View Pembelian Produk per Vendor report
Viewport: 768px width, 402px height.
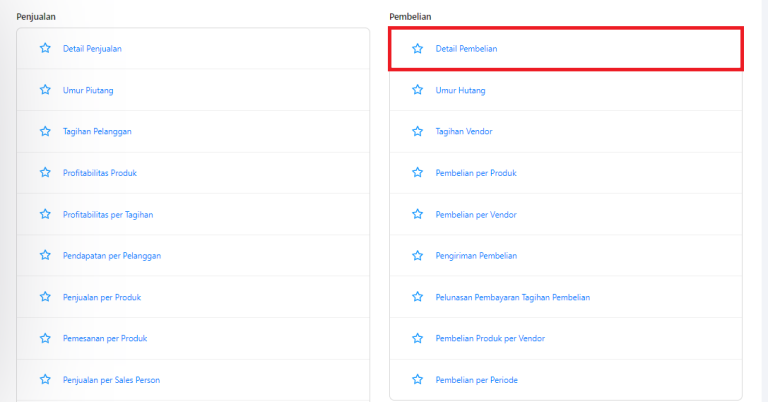pyautogui.click(x=490, y=338)
